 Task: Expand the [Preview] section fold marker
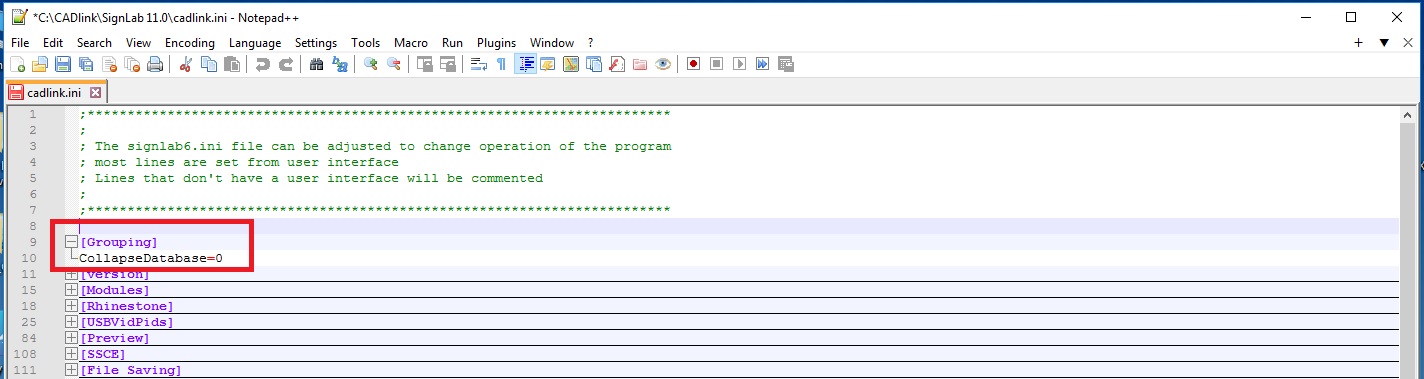click(71, 338)
